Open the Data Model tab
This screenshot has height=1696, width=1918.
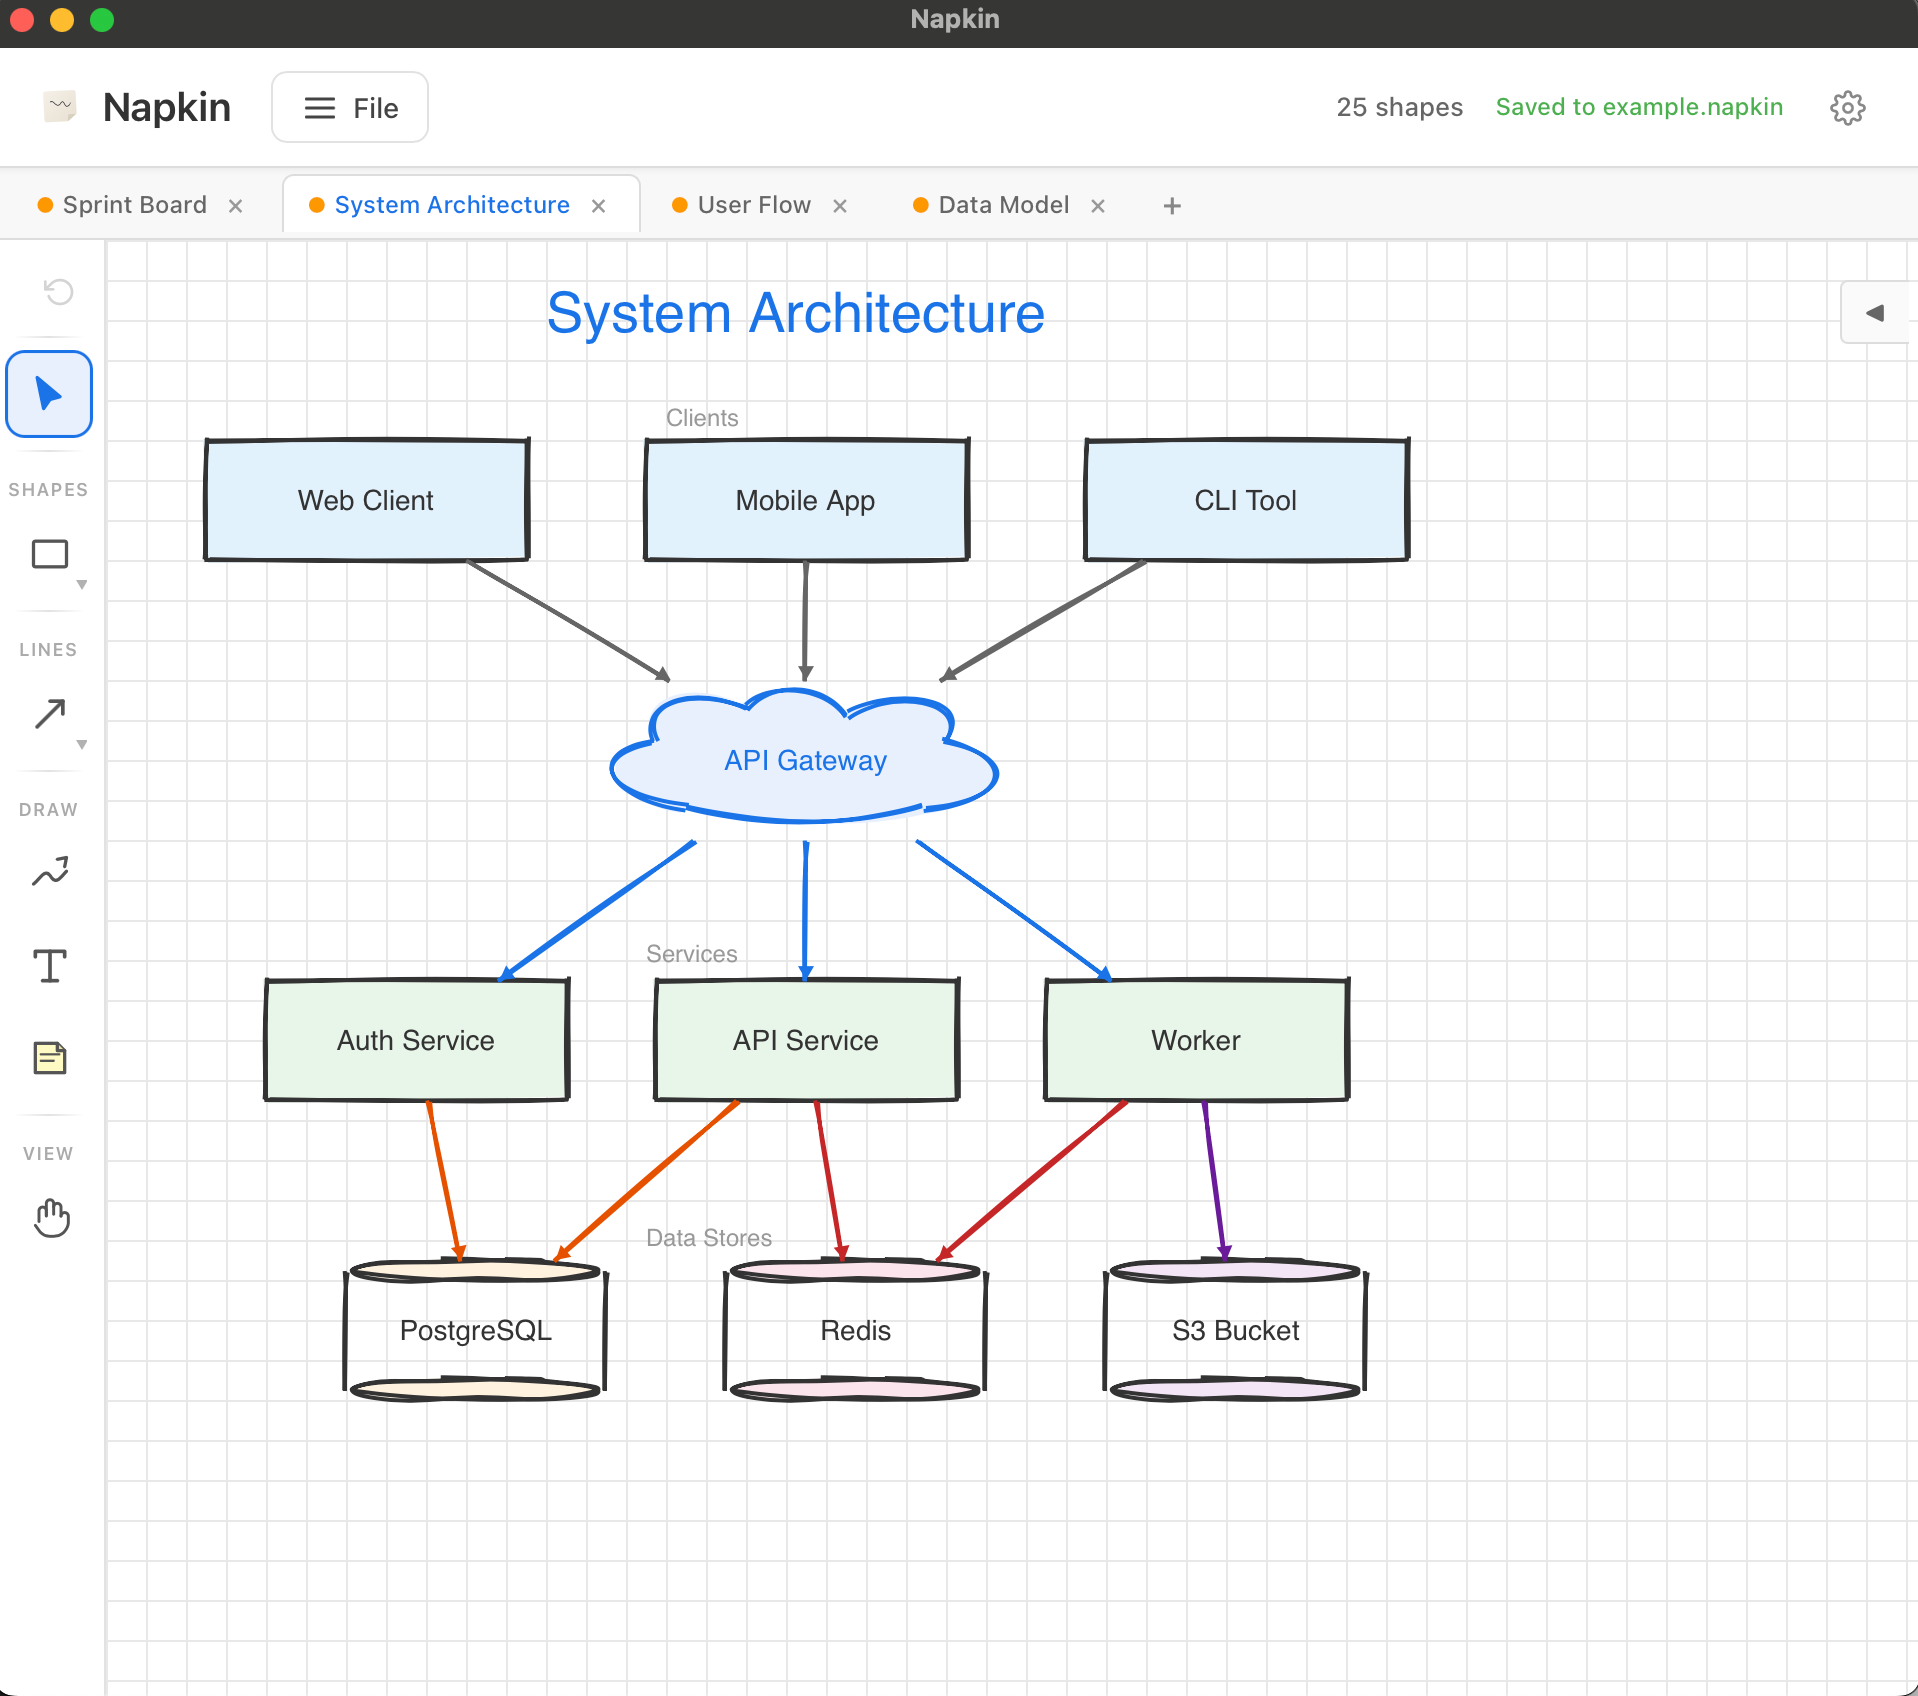[1002, 204]
